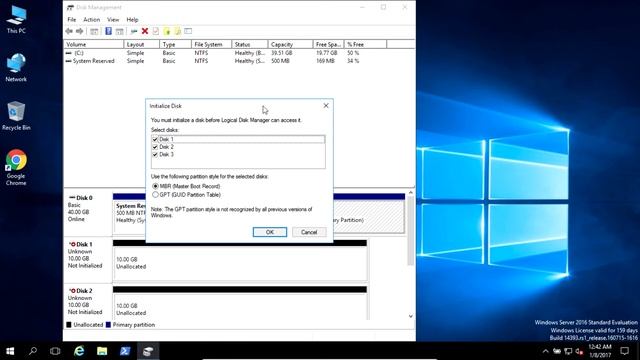This screenshot has width=640, height=360.
Task: Uncheck the Disk 3 checkbox
Action: pyautogui.click(x=155, y=155)
